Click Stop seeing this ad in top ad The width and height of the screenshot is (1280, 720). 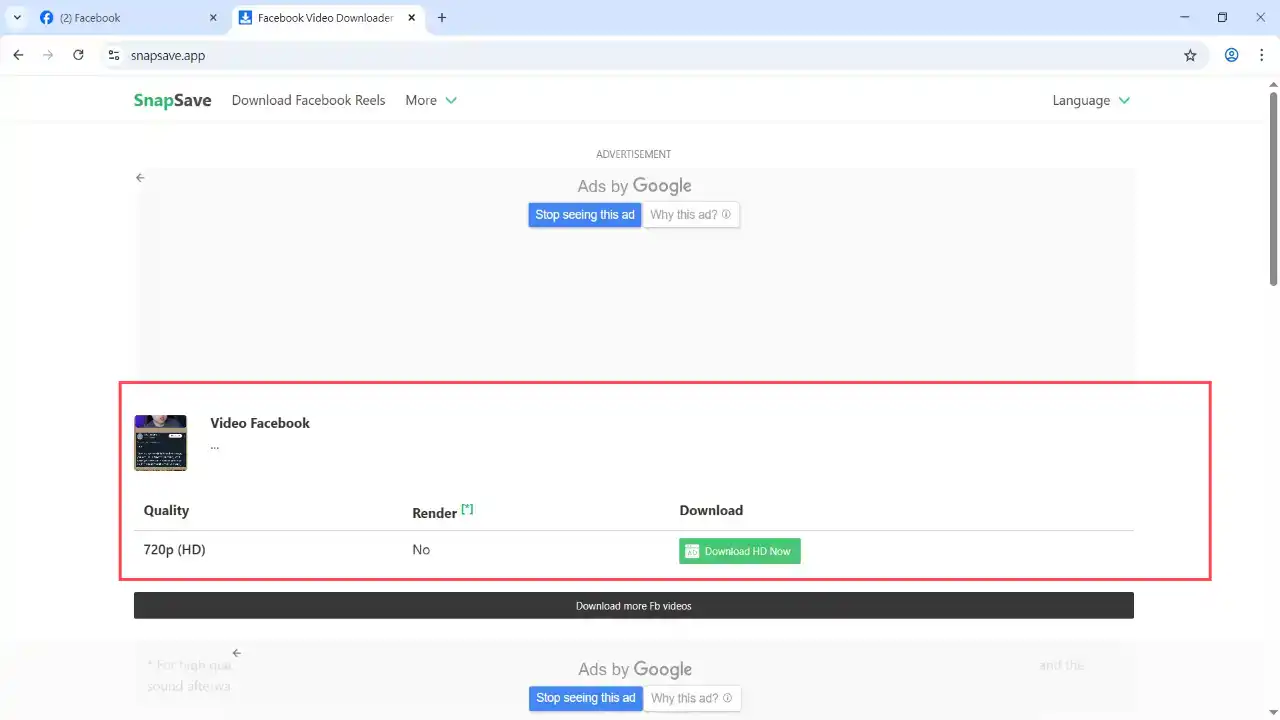coord(584,215)
